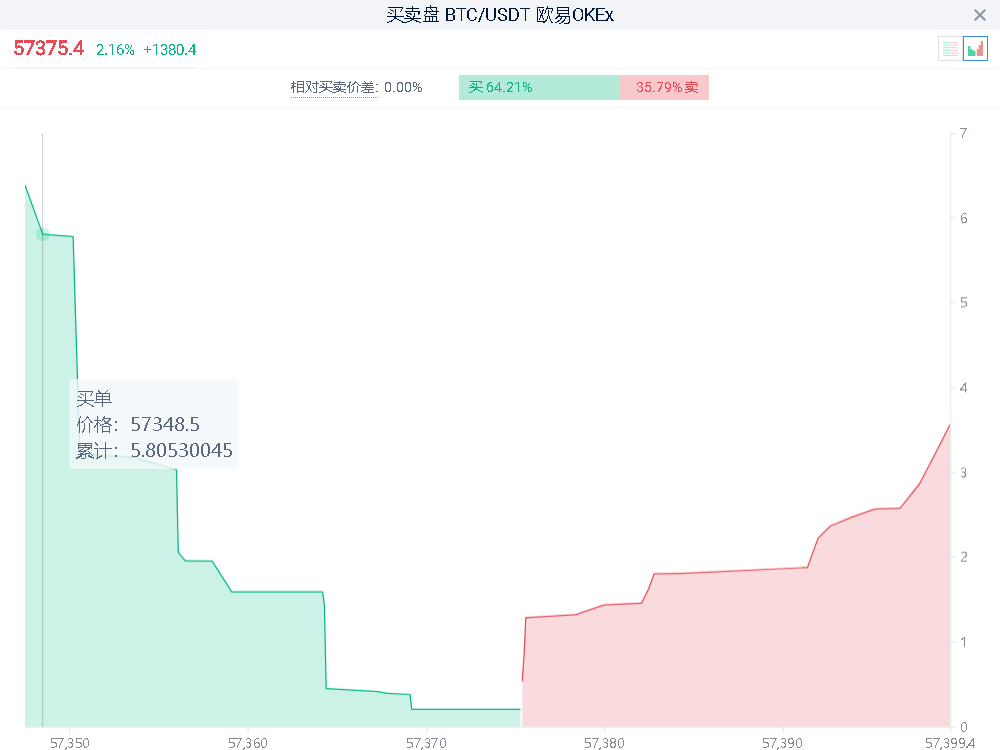Click the 2.16% change value
1000x750 pixels.
115,50
